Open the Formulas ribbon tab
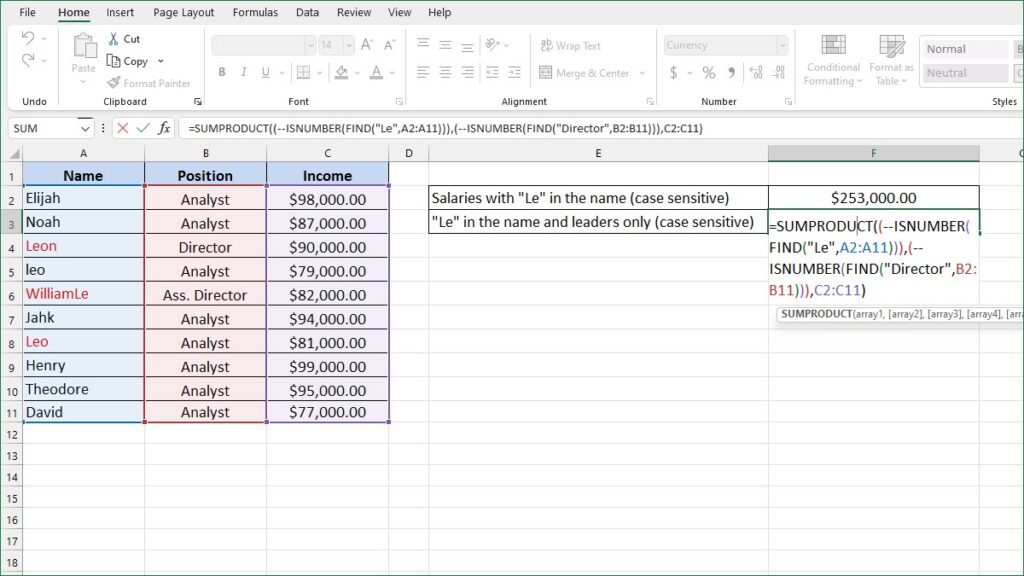Image resolution: width=1024 pixels, height=576 pixels. tap(255, 13)
